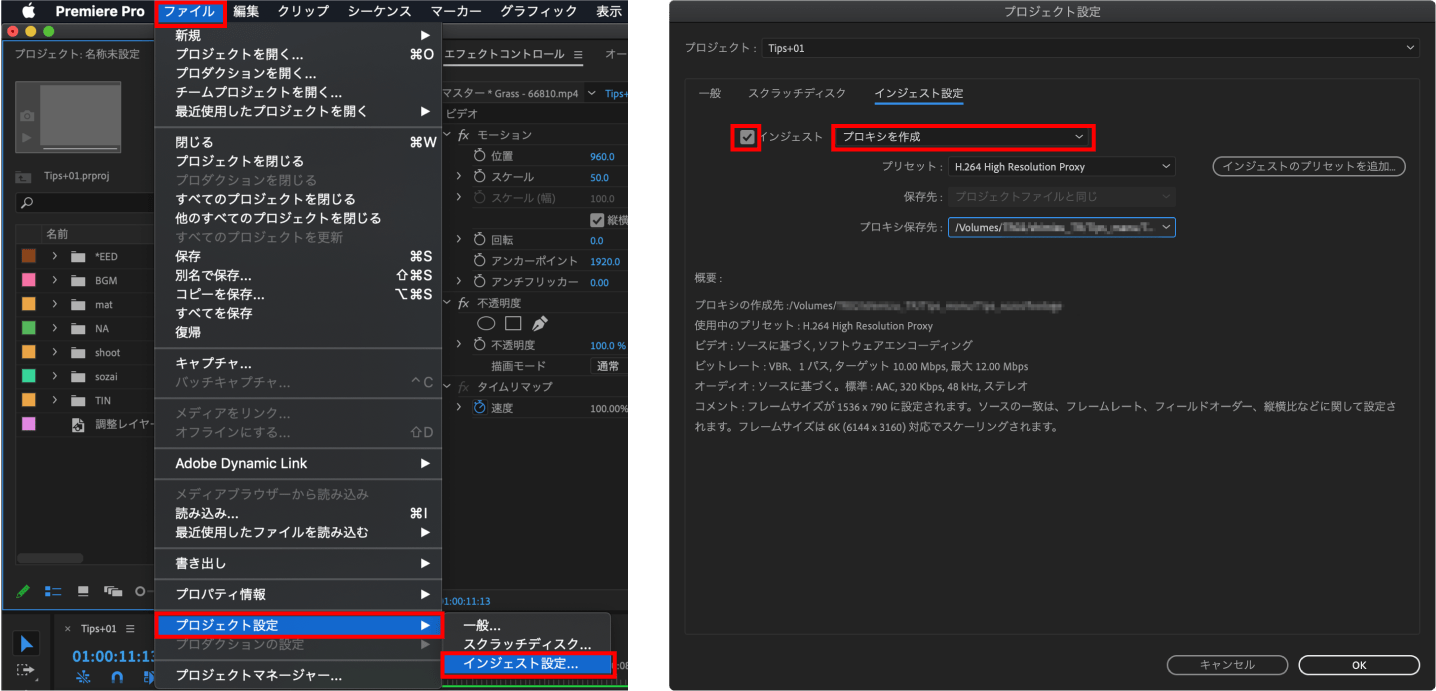1436x691 pixels.
Task: Toggle the fx button for 不透明度 effect
Action: 464,303
